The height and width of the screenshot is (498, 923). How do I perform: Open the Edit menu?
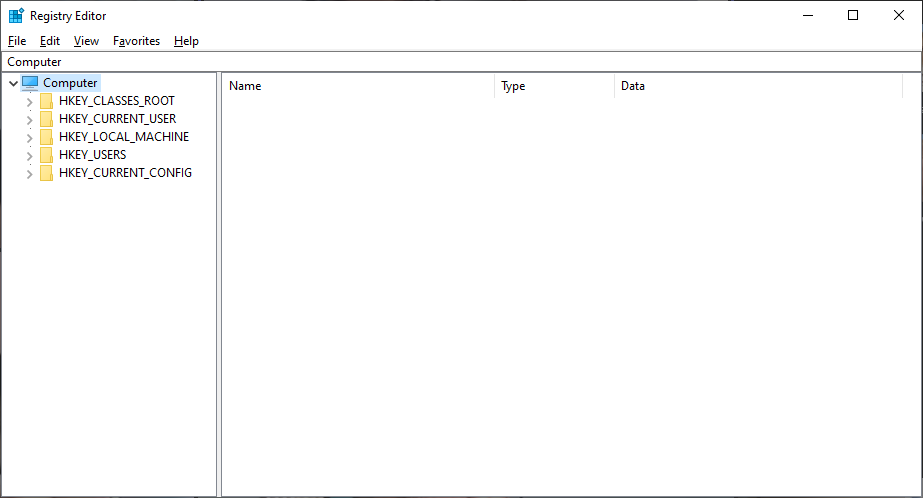50,41
